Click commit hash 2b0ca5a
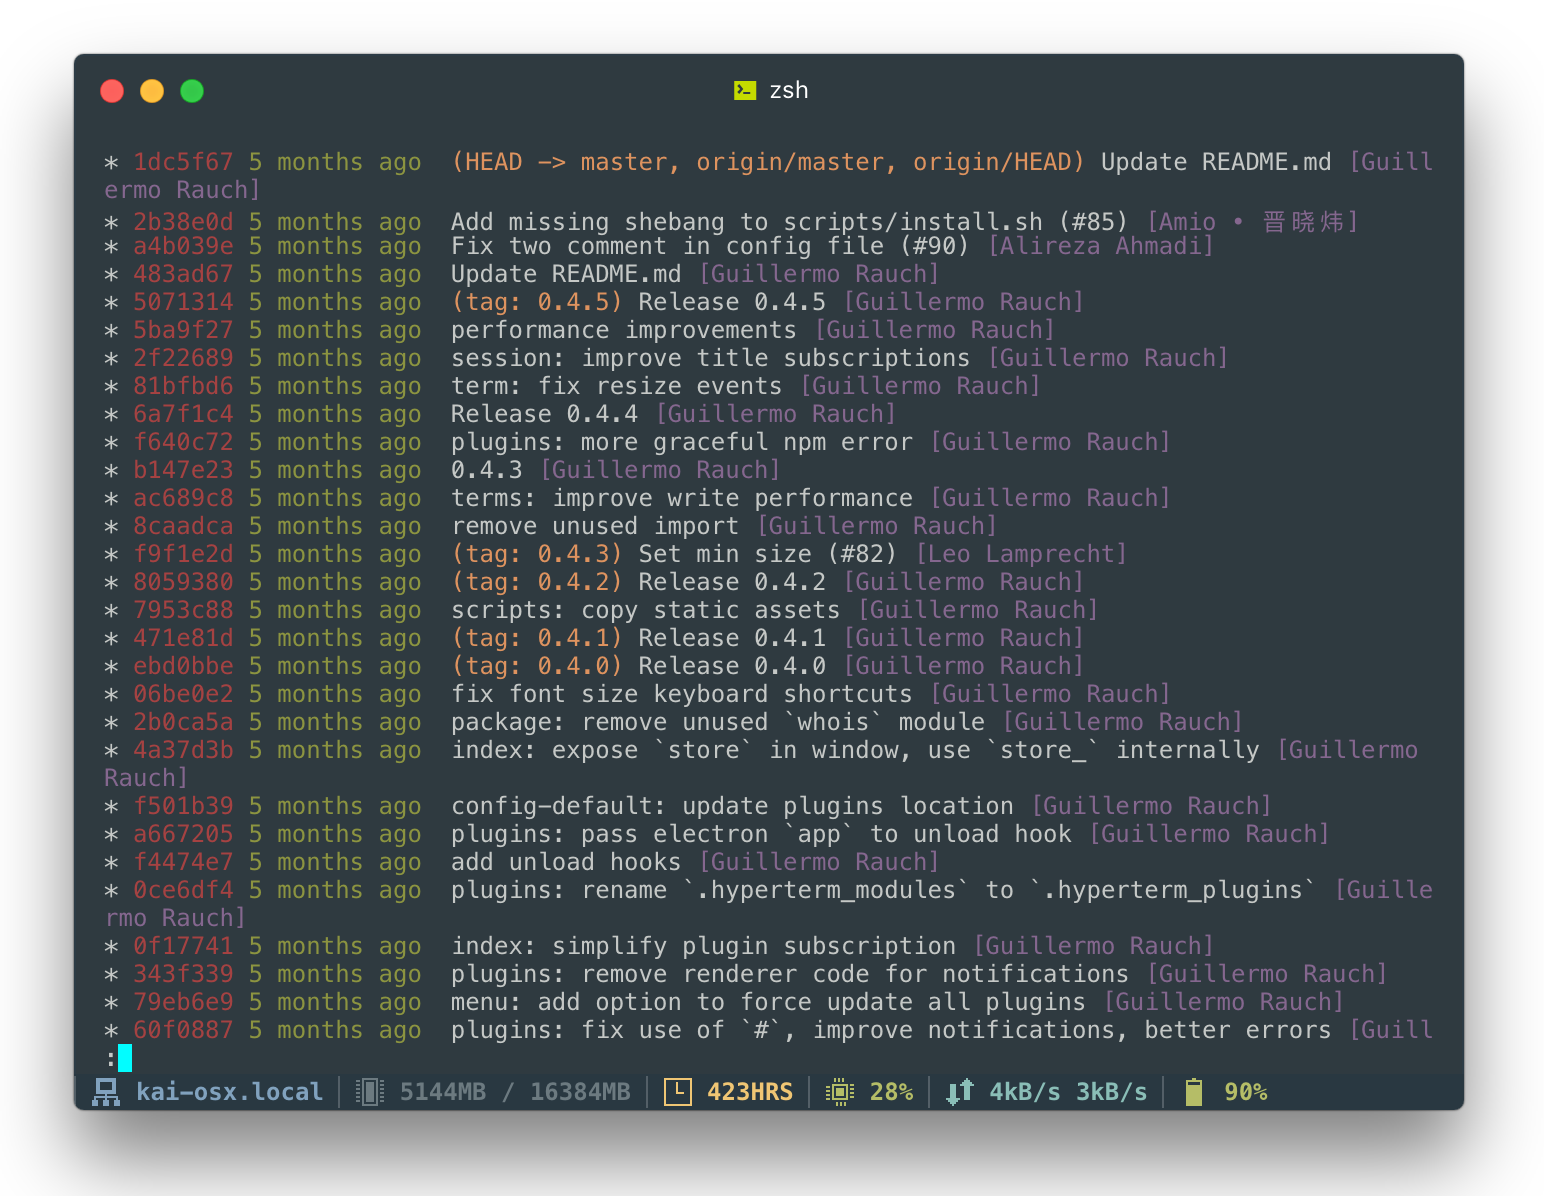1544x1196 pixels. [183, 722]
